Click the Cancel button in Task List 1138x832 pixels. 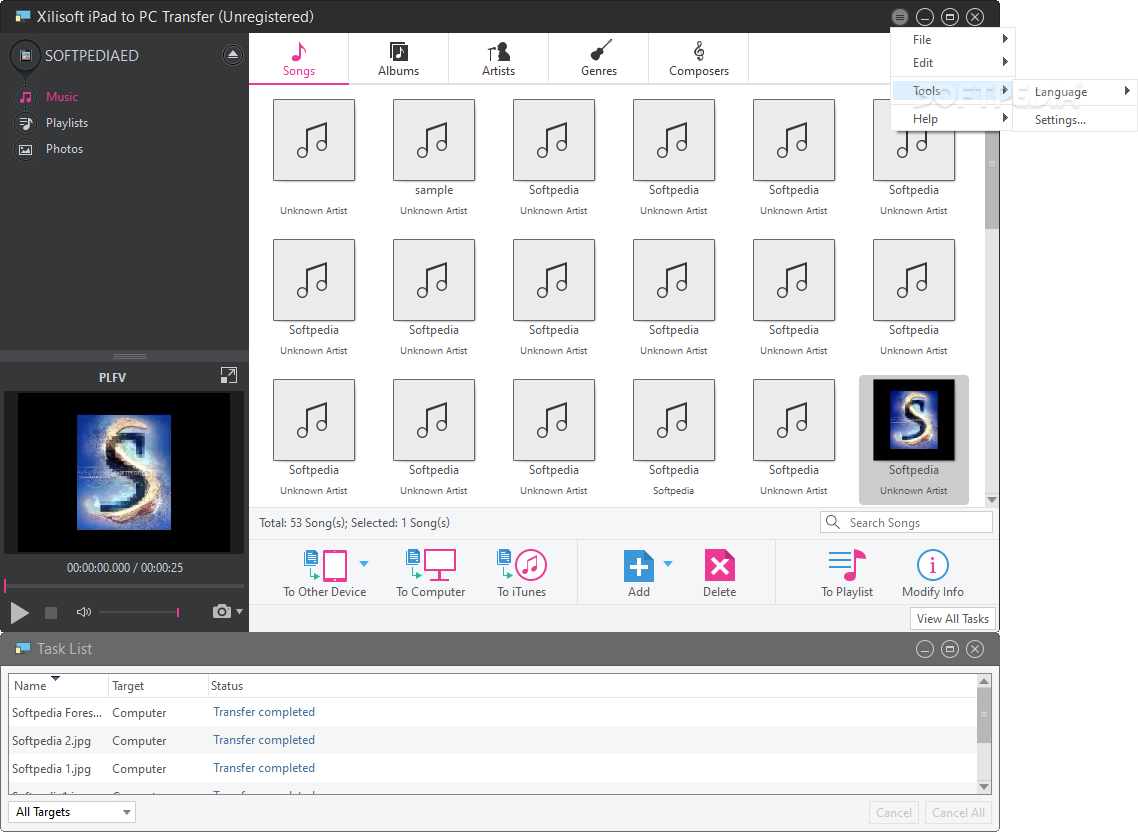click(893, 812)
